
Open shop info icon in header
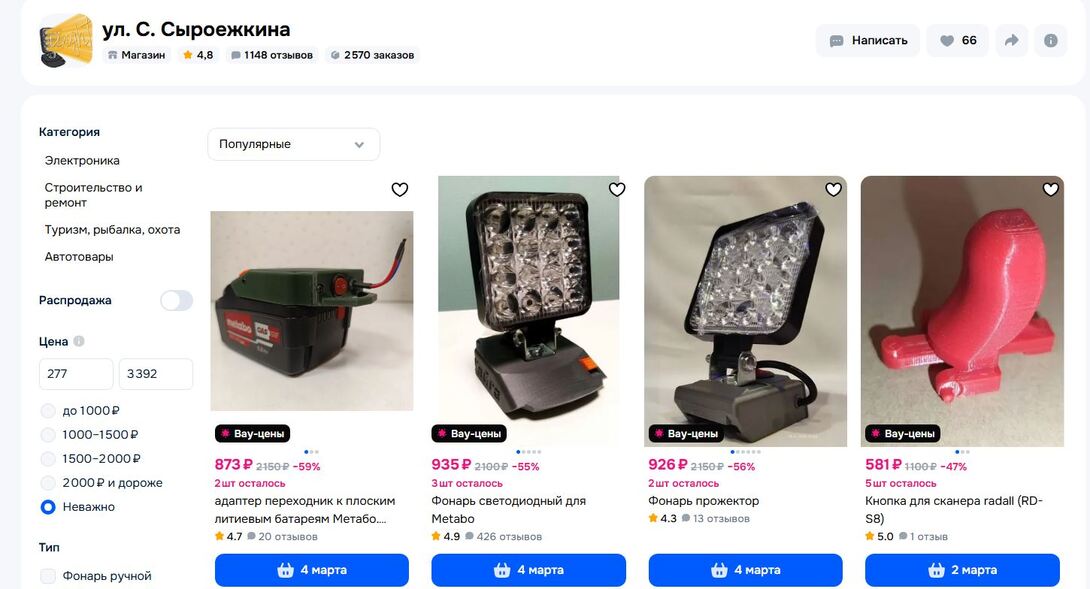click(1050, 41)
